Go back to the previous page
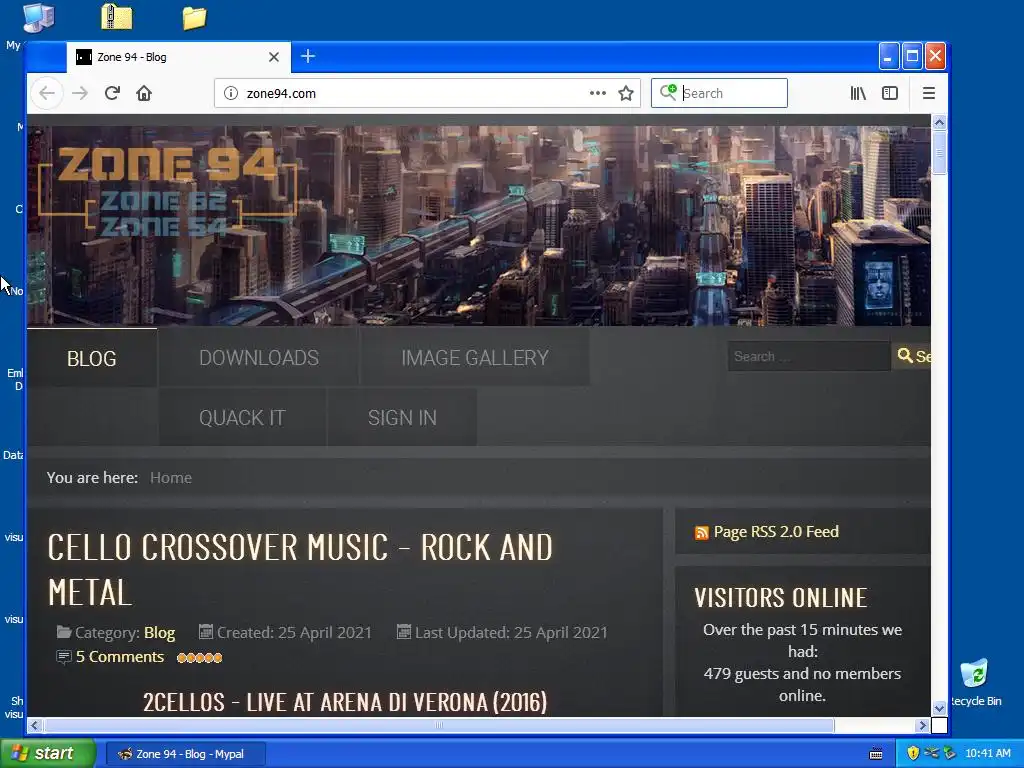Viewport: 1024px width, 768px height. point(47,93)
